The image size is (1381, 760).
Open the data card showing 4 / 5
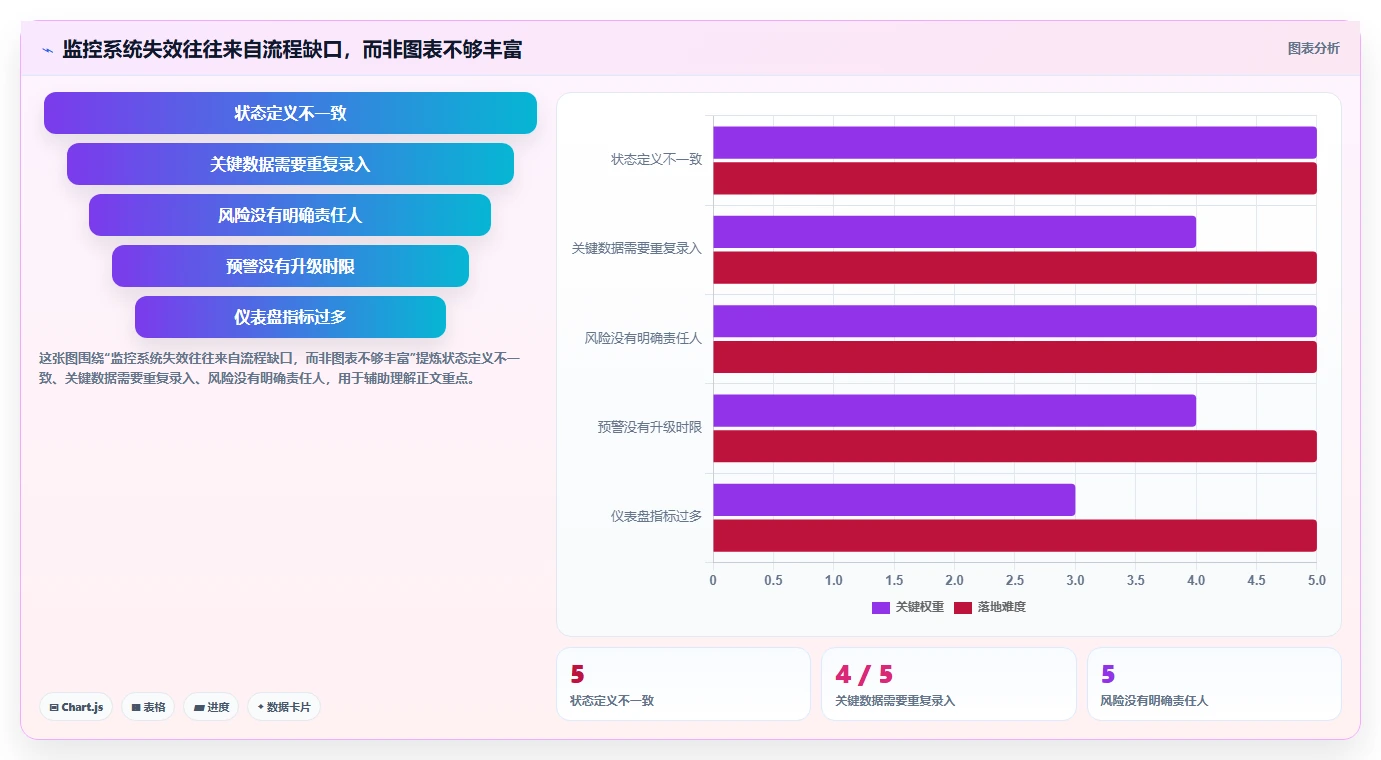(x=949, y=684)
